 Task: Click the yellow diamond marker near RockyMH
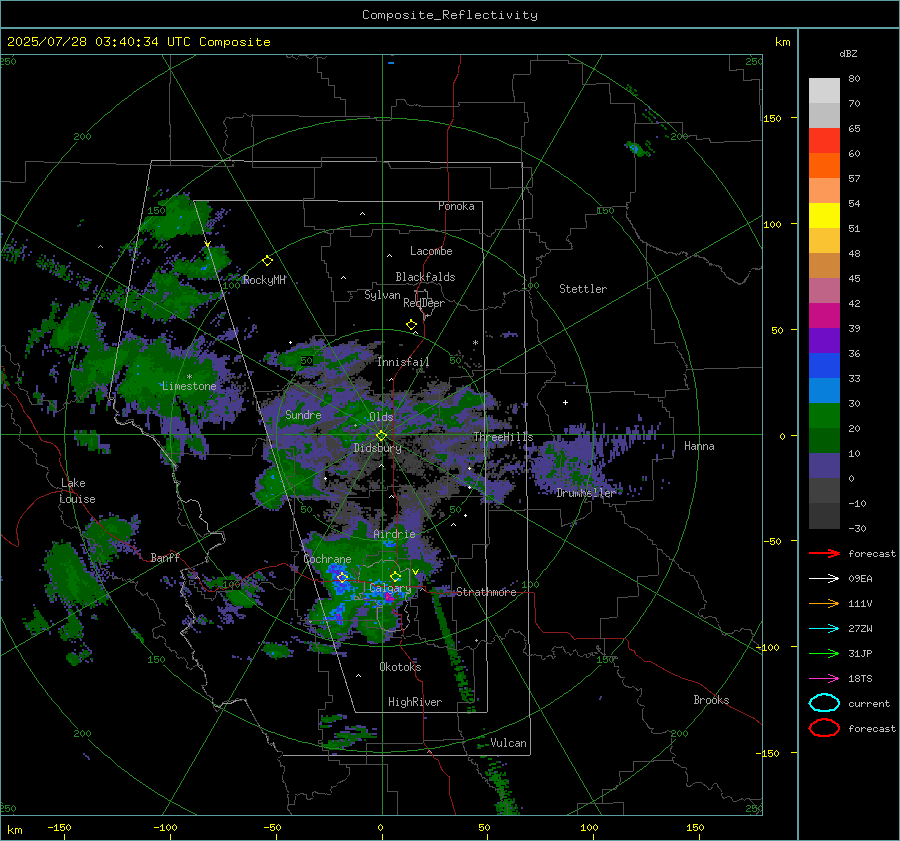267,261
